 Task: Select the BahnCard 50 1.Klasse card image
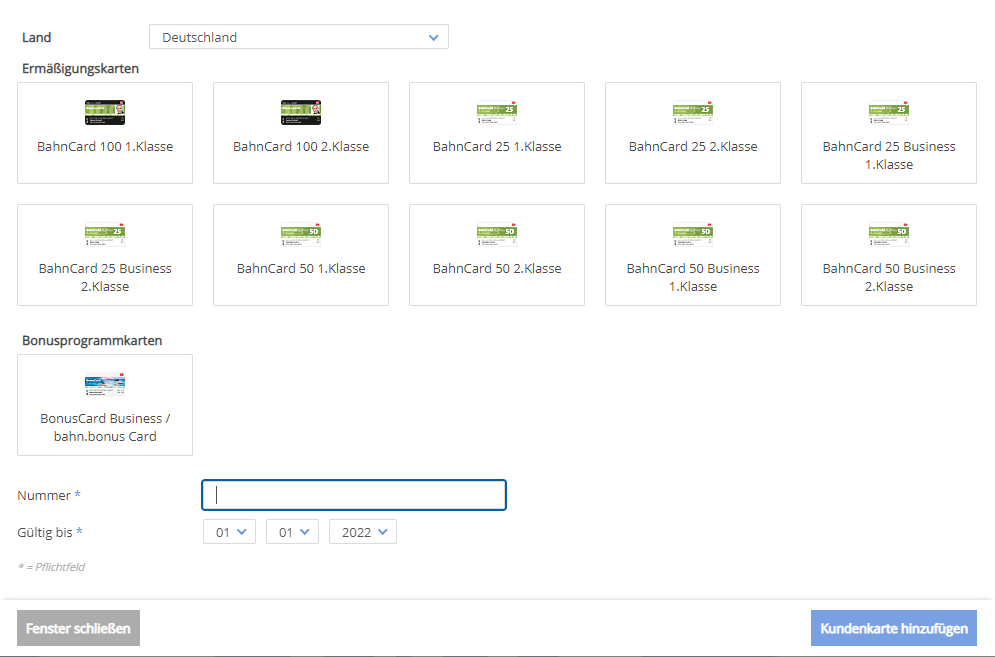pos(301,234)
